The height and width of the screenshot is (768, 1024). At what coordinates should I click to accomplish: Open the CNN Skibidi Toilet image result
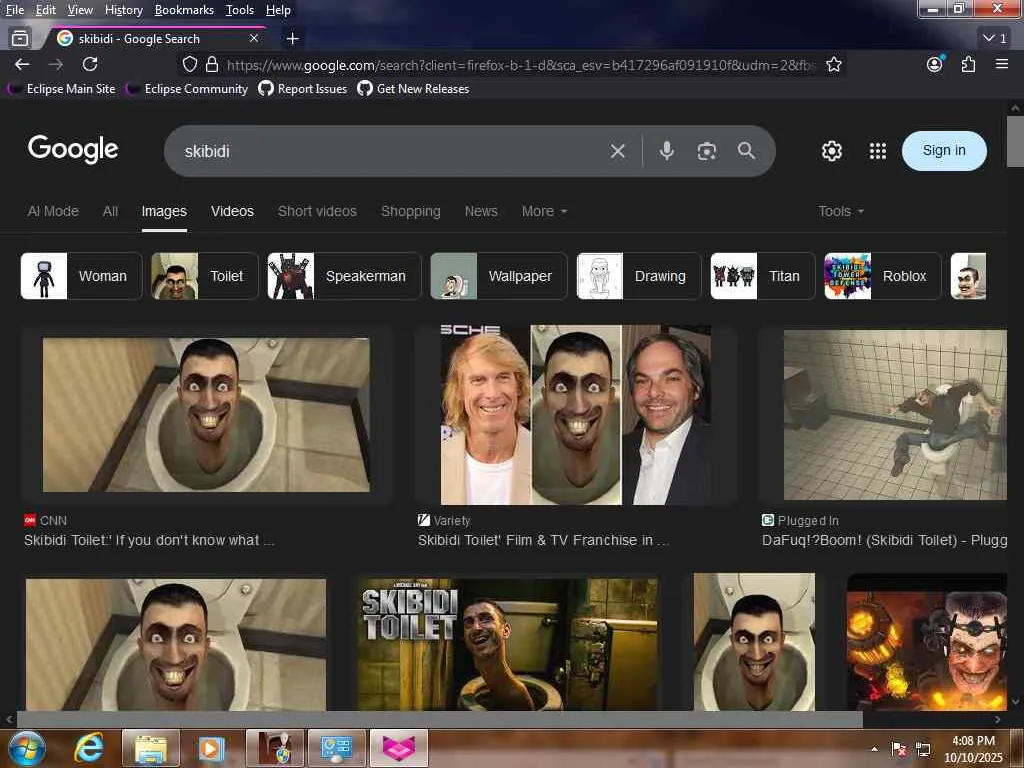206,415
